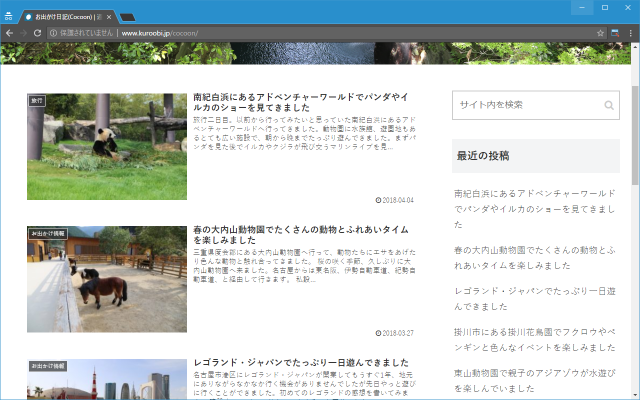Open recent post link 南紀白浜 in sidebar
The height and width of the screenshot is (400, 640).
click(x=535, y=209)
